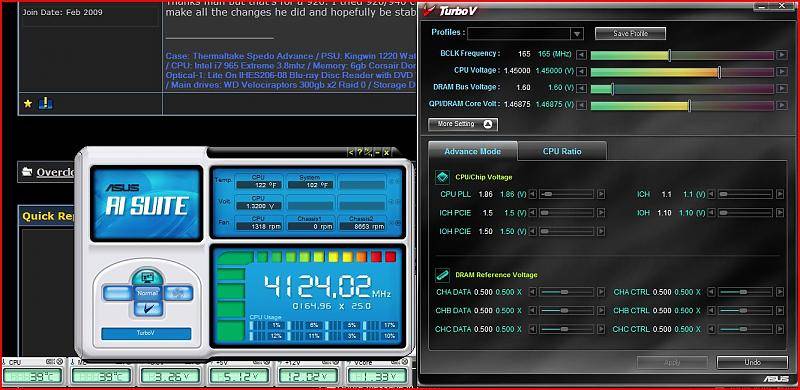Click the Undo button in TurboV
Image resolution: width=800 pixels, height=390 pixels.
[752, 362]
